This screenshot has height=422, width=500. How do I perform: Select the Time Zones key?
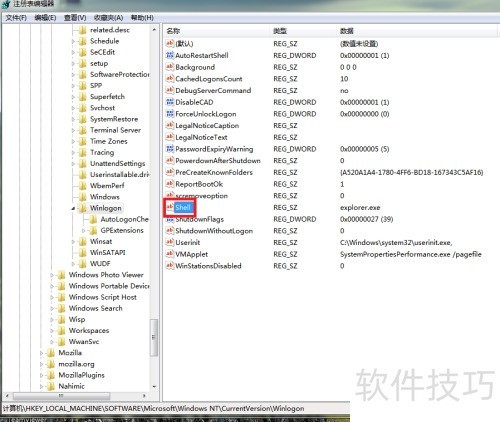pos(109,141)
